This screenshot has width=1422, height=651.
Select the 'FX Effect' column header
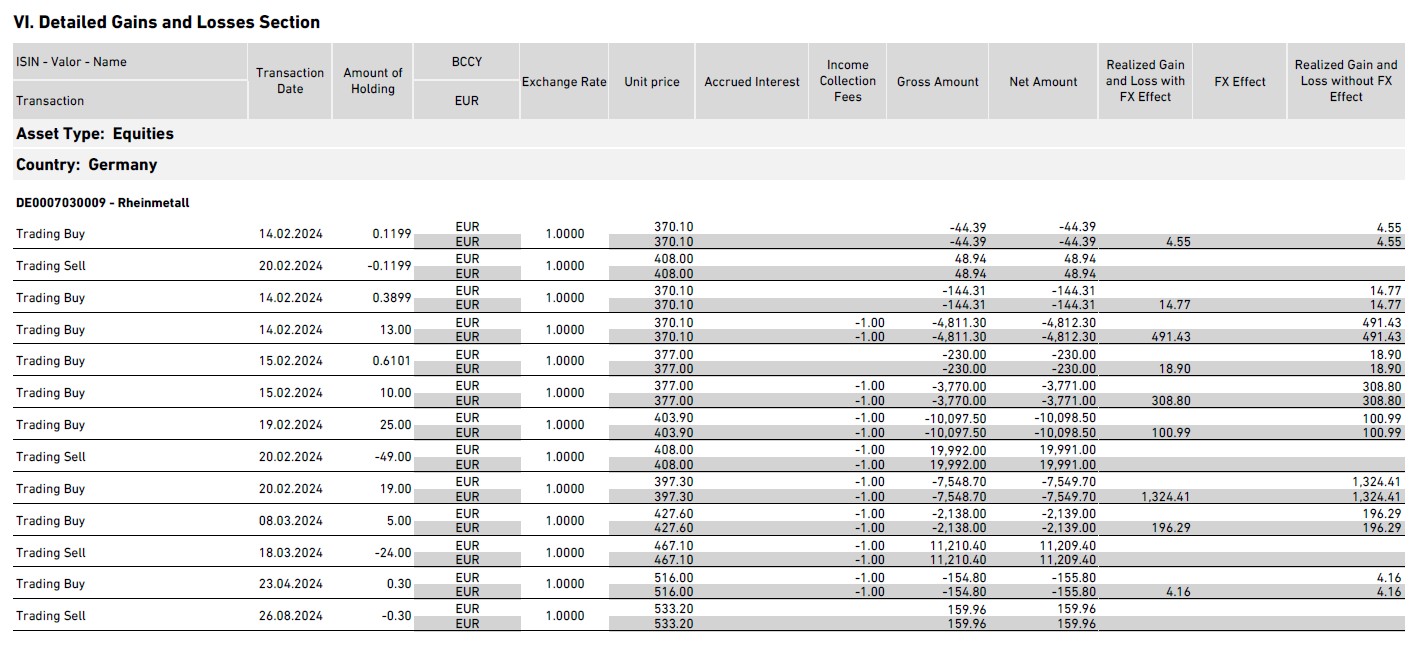pos(1240,82)
